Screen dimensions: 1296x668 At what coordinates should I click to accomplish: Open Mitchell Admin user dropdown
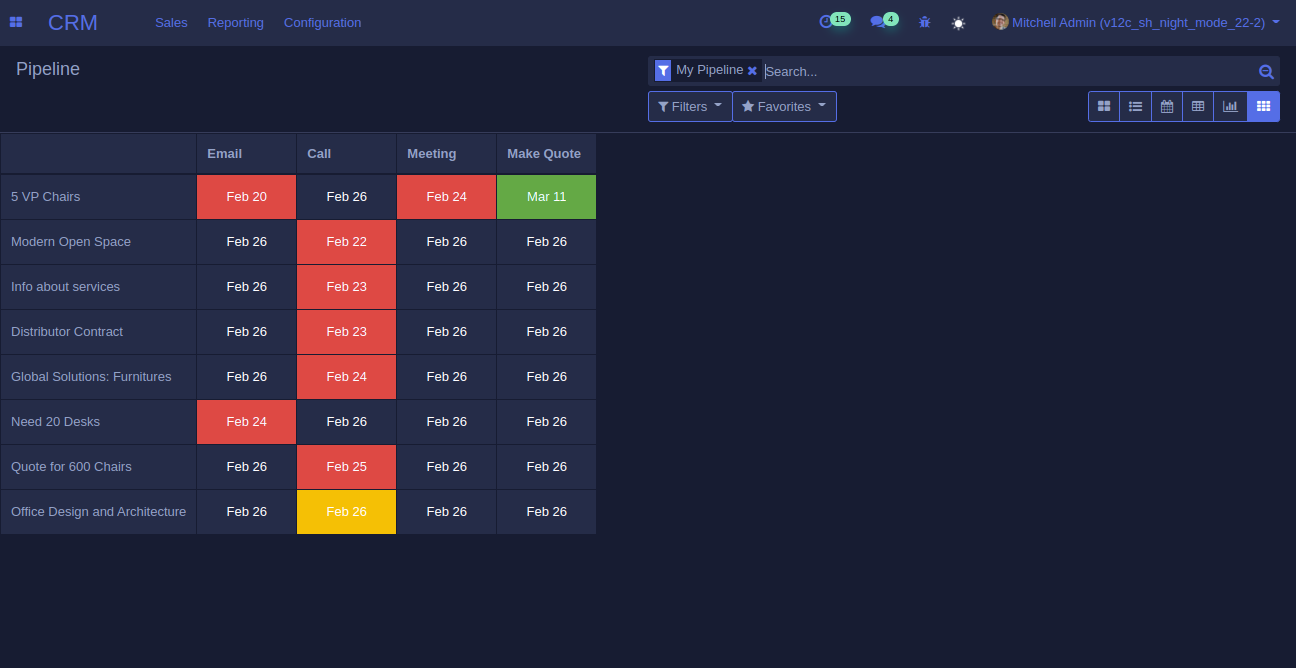[x=1136, y=22]
